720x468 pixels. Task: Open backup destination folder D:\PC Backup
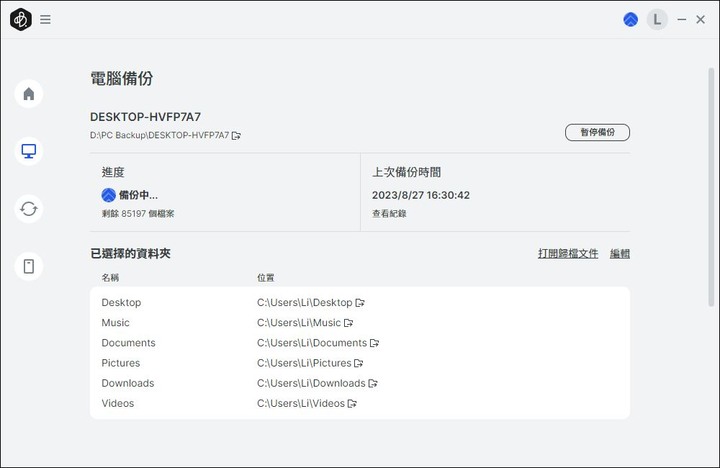236,135
